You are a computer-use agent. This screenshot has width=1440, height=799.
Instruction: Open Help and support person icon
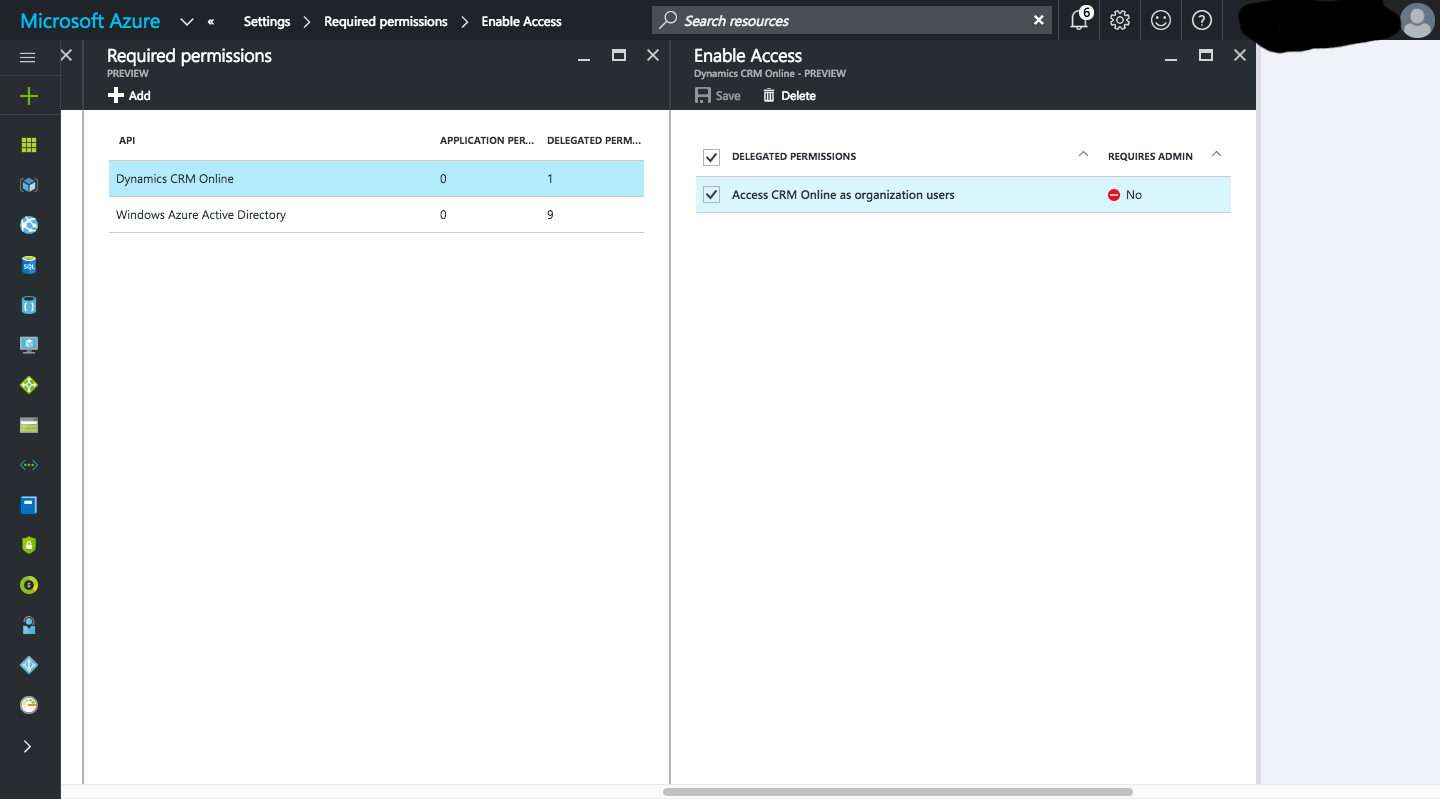point(28,625)
